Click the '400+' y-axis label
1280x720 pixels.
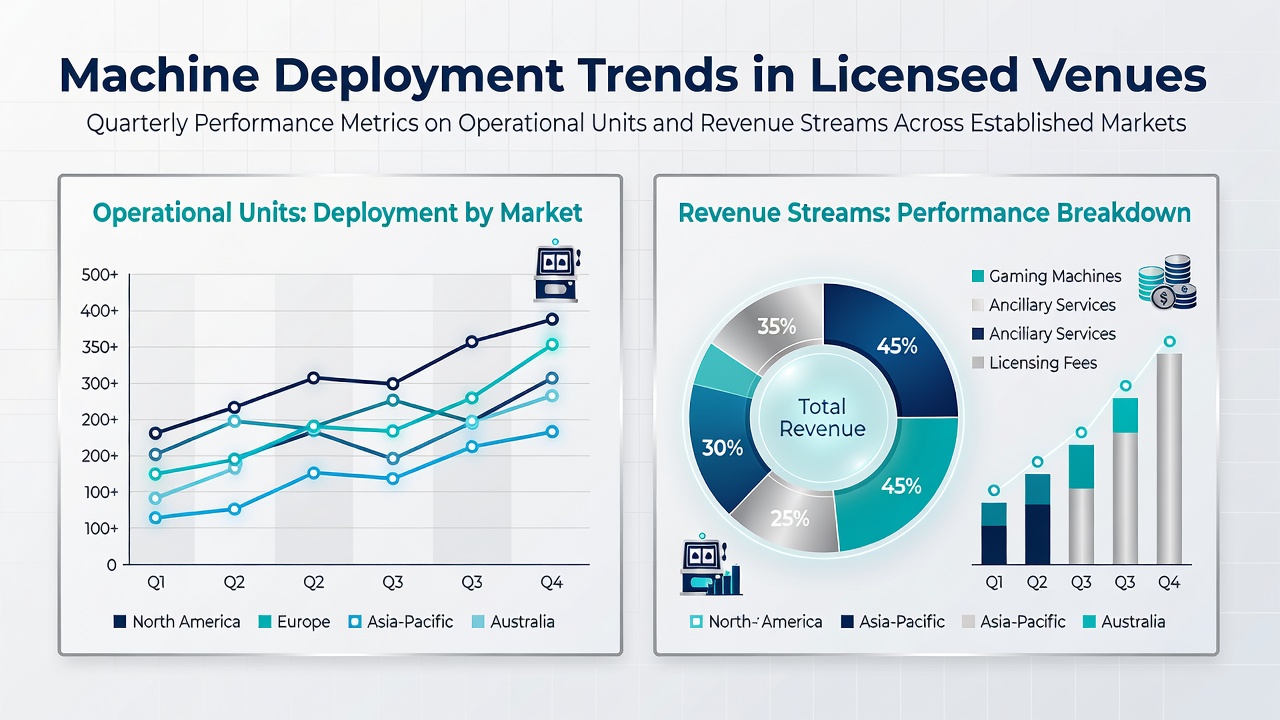[x=99, y=311]
